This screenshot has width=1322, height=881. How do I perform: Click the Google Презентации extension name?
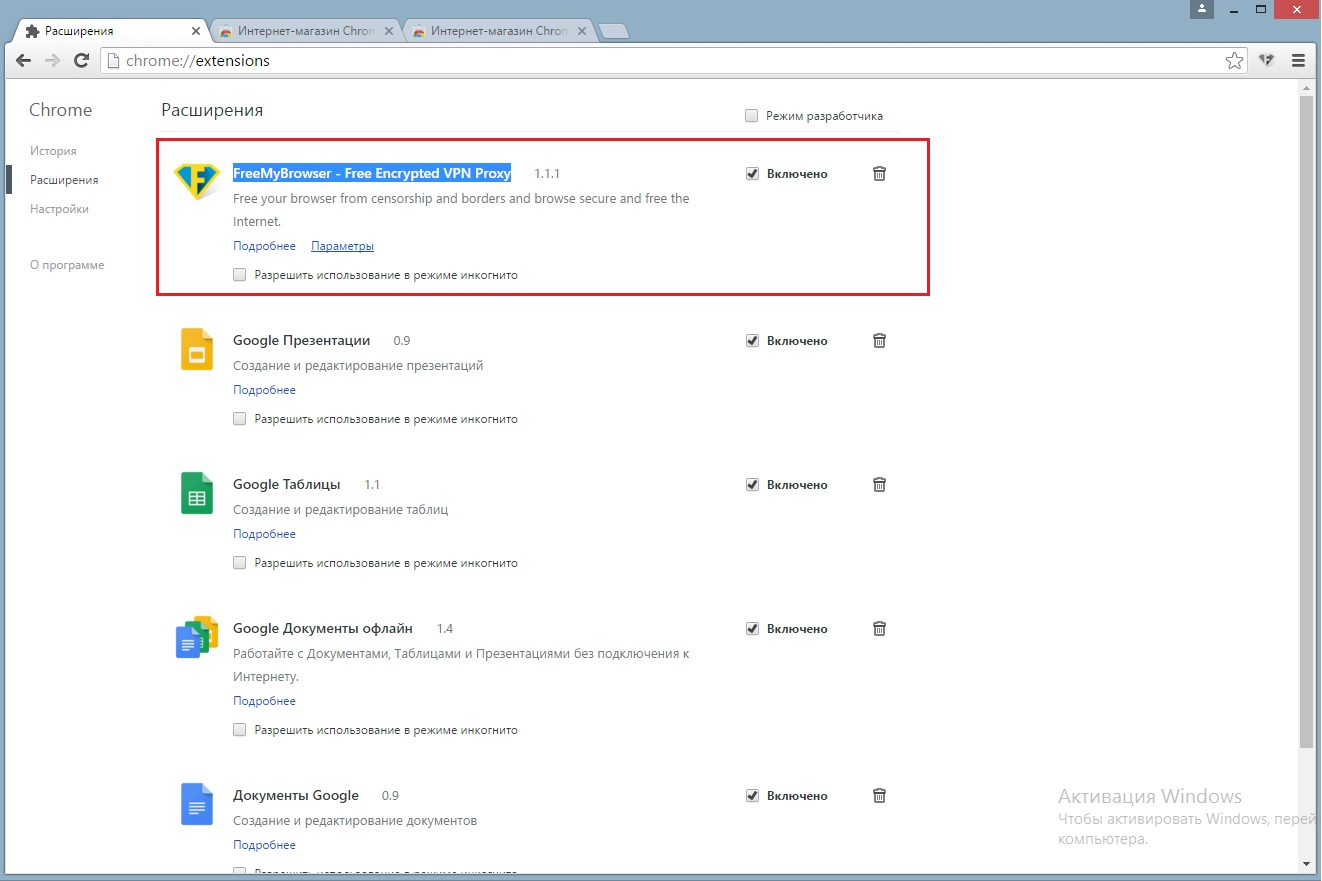tap(301, 341)
